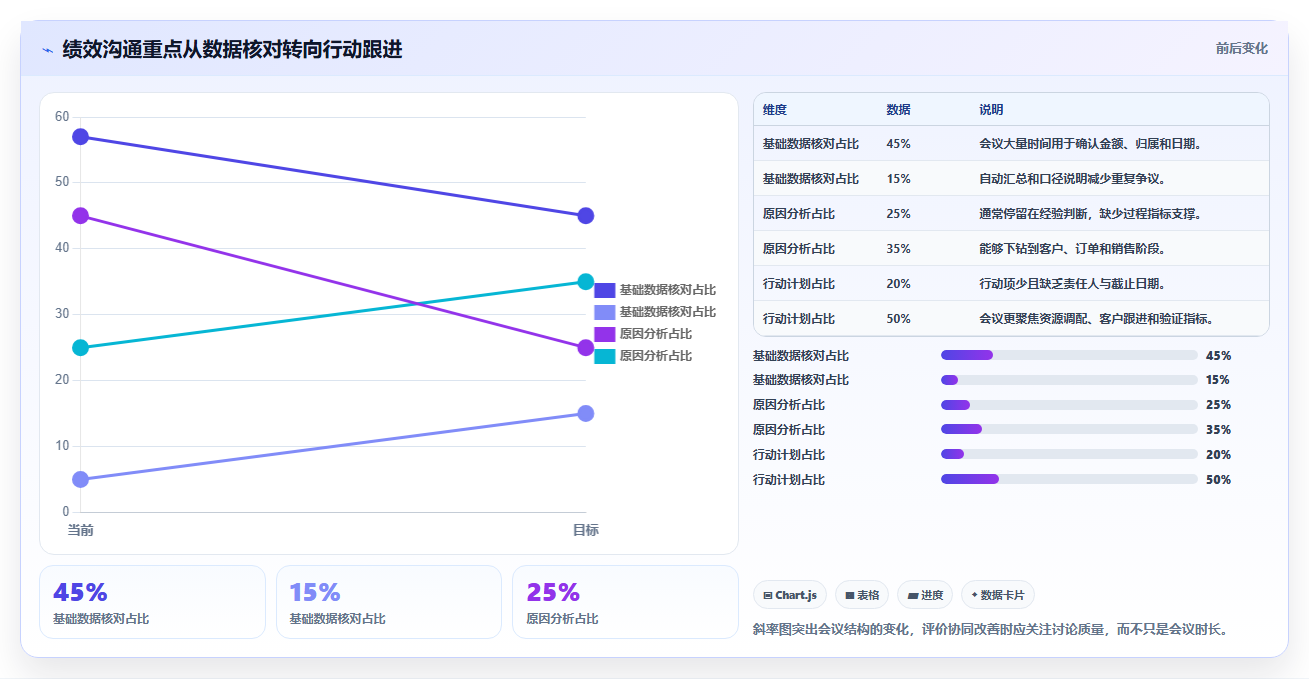
Task: Click the 60 y-axis tick label
Action: (x=62, y=117)
